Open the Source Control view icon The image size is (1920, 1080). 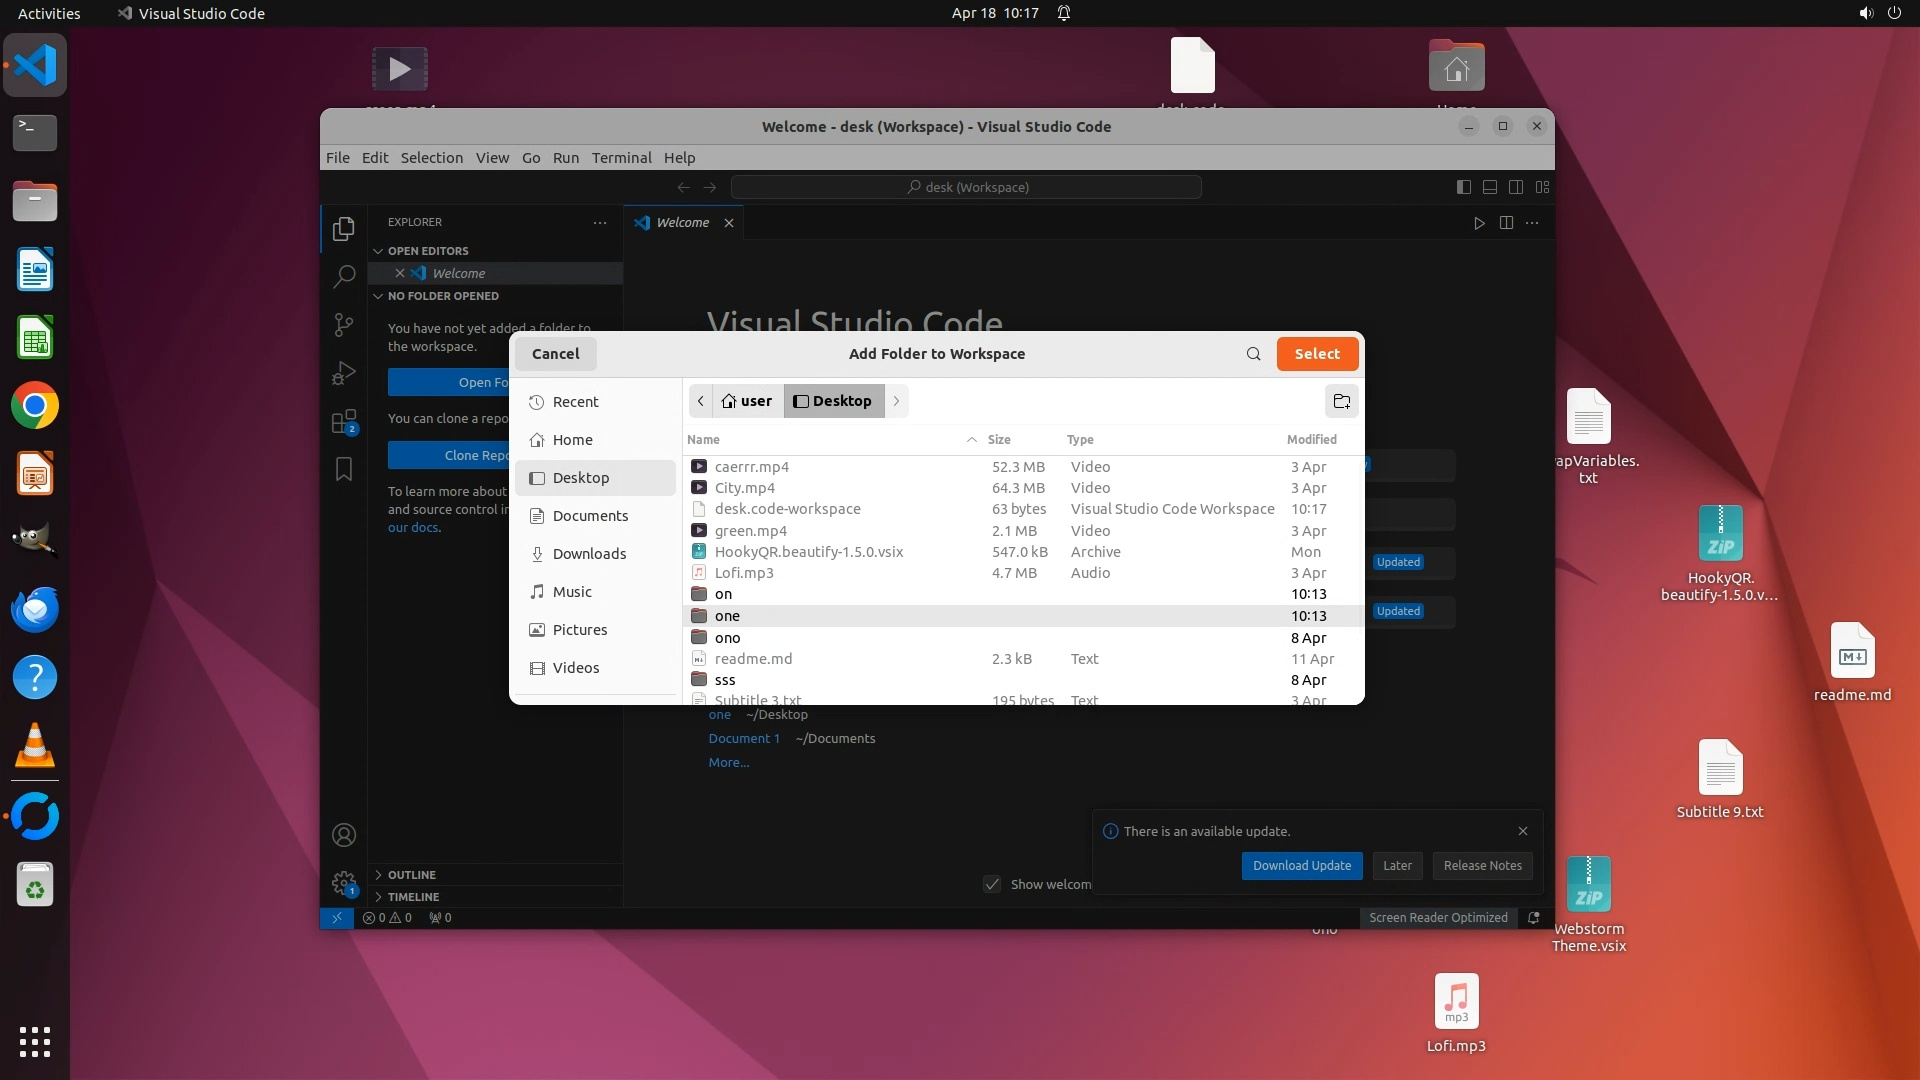point(344,324)
